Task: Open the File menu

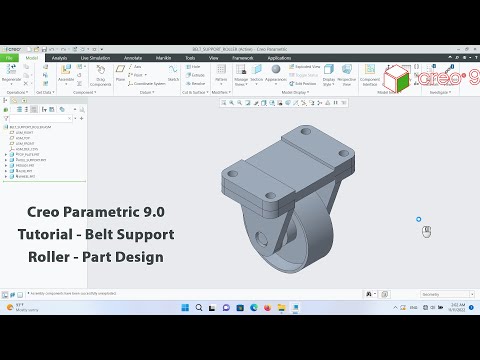Action: pos(9,58)
